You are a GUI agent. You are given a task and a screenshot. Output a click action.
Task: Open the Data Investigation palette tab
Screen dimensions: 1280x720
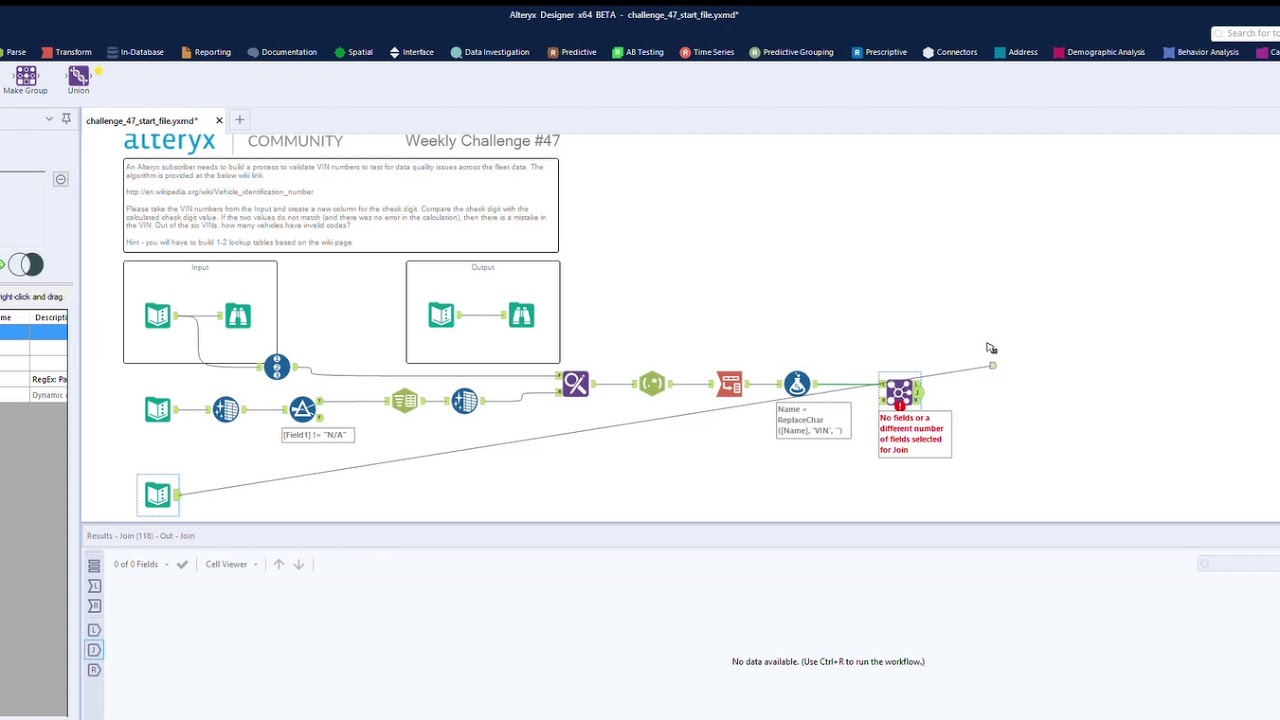(490, 52)
